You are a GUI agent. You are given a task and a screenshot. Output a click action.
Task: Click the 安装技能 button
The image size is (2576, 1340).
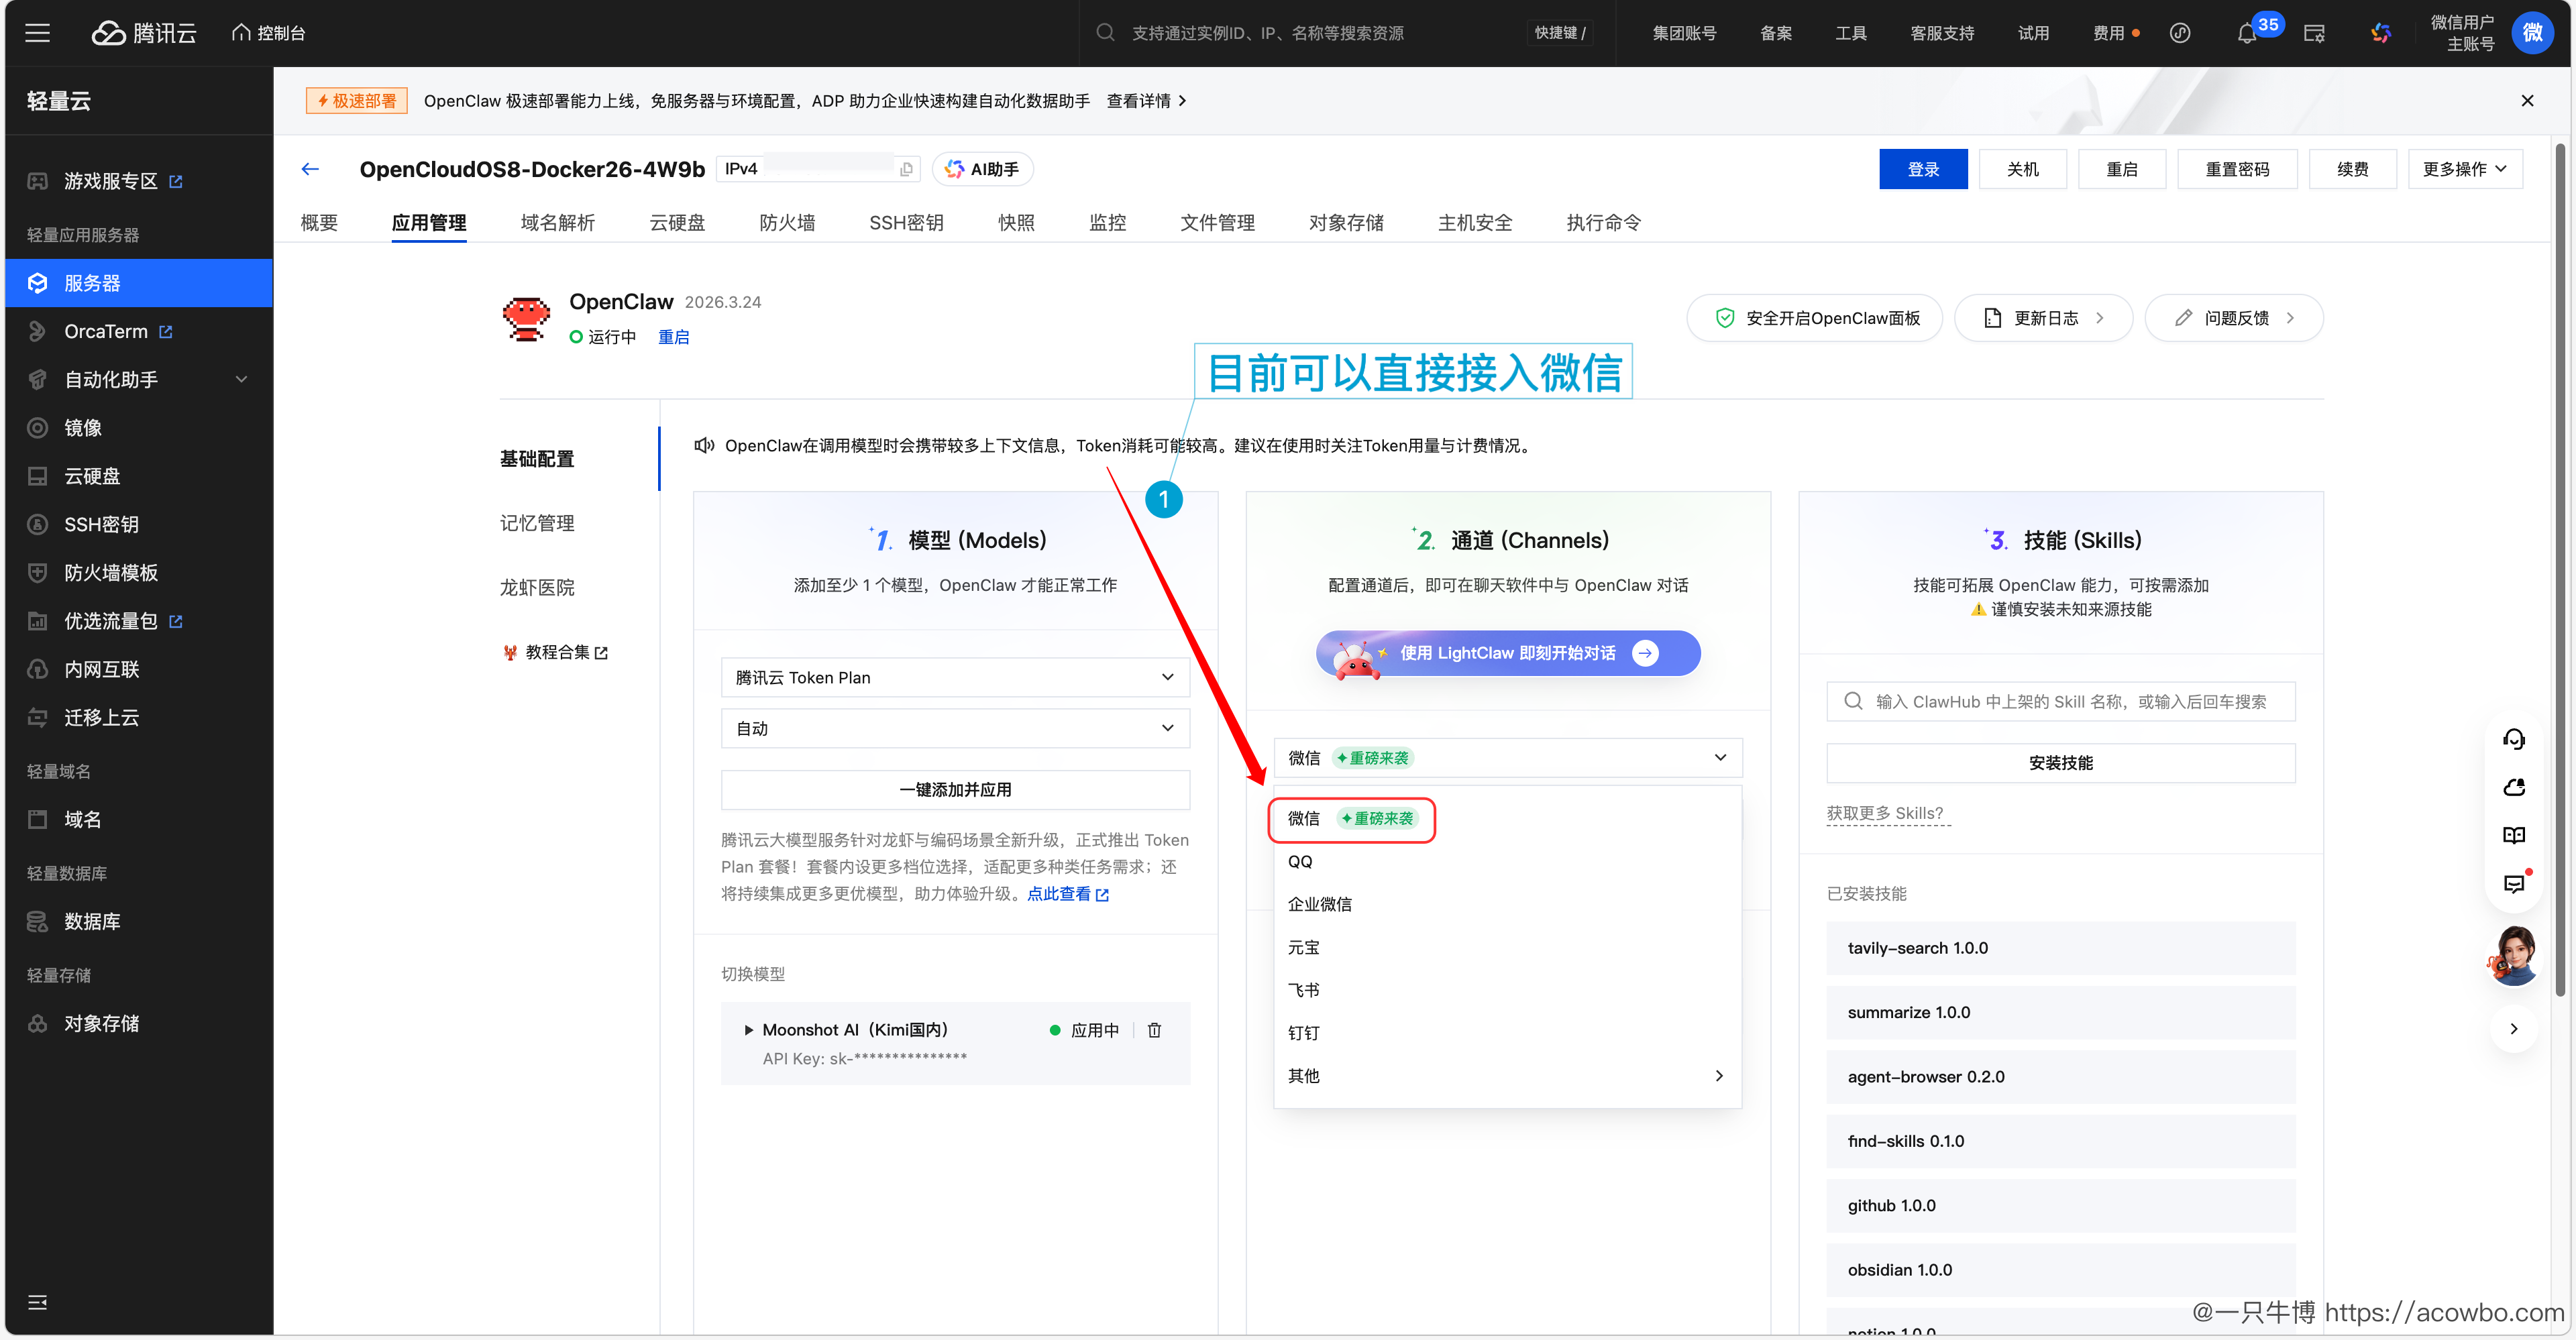pyautogui.click(x=2060, y=763)
